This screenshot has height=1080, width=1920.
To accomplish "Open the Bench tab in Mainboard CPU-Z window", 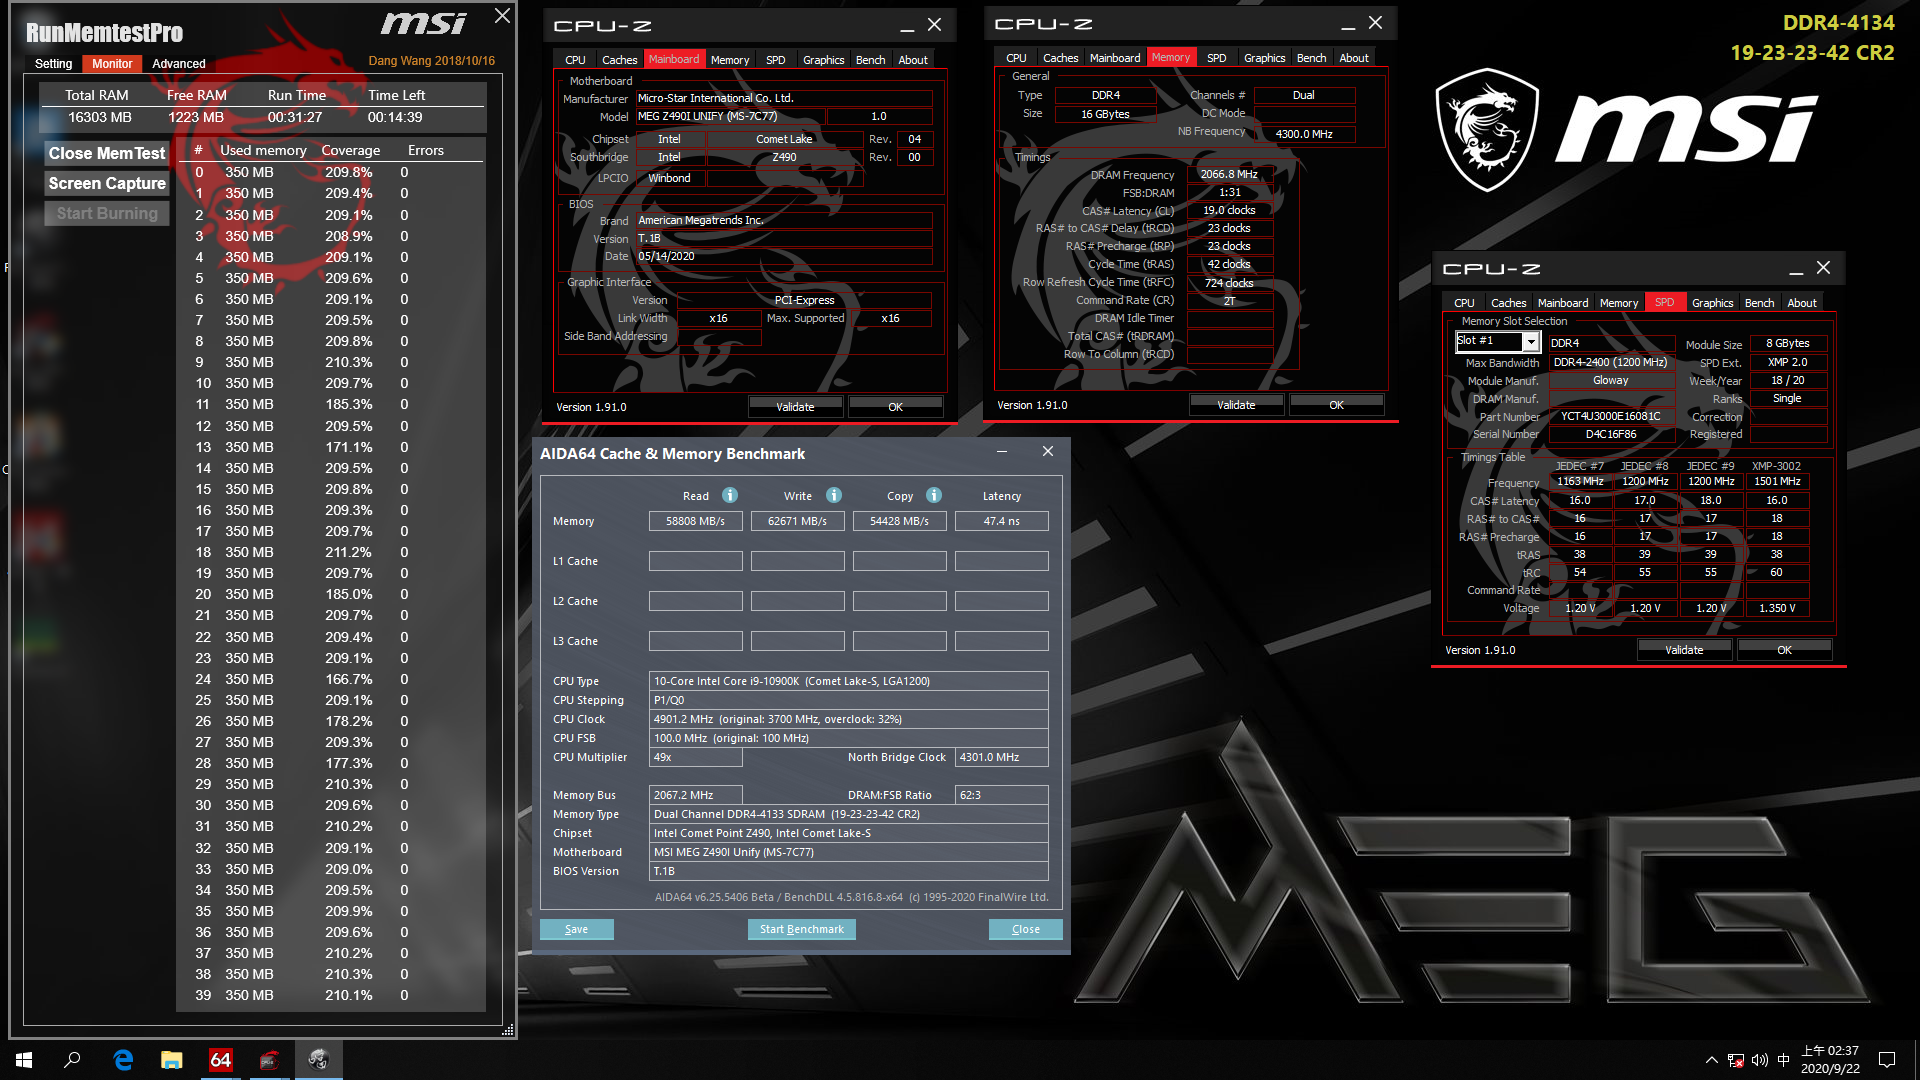I will (x=870, y=60).
